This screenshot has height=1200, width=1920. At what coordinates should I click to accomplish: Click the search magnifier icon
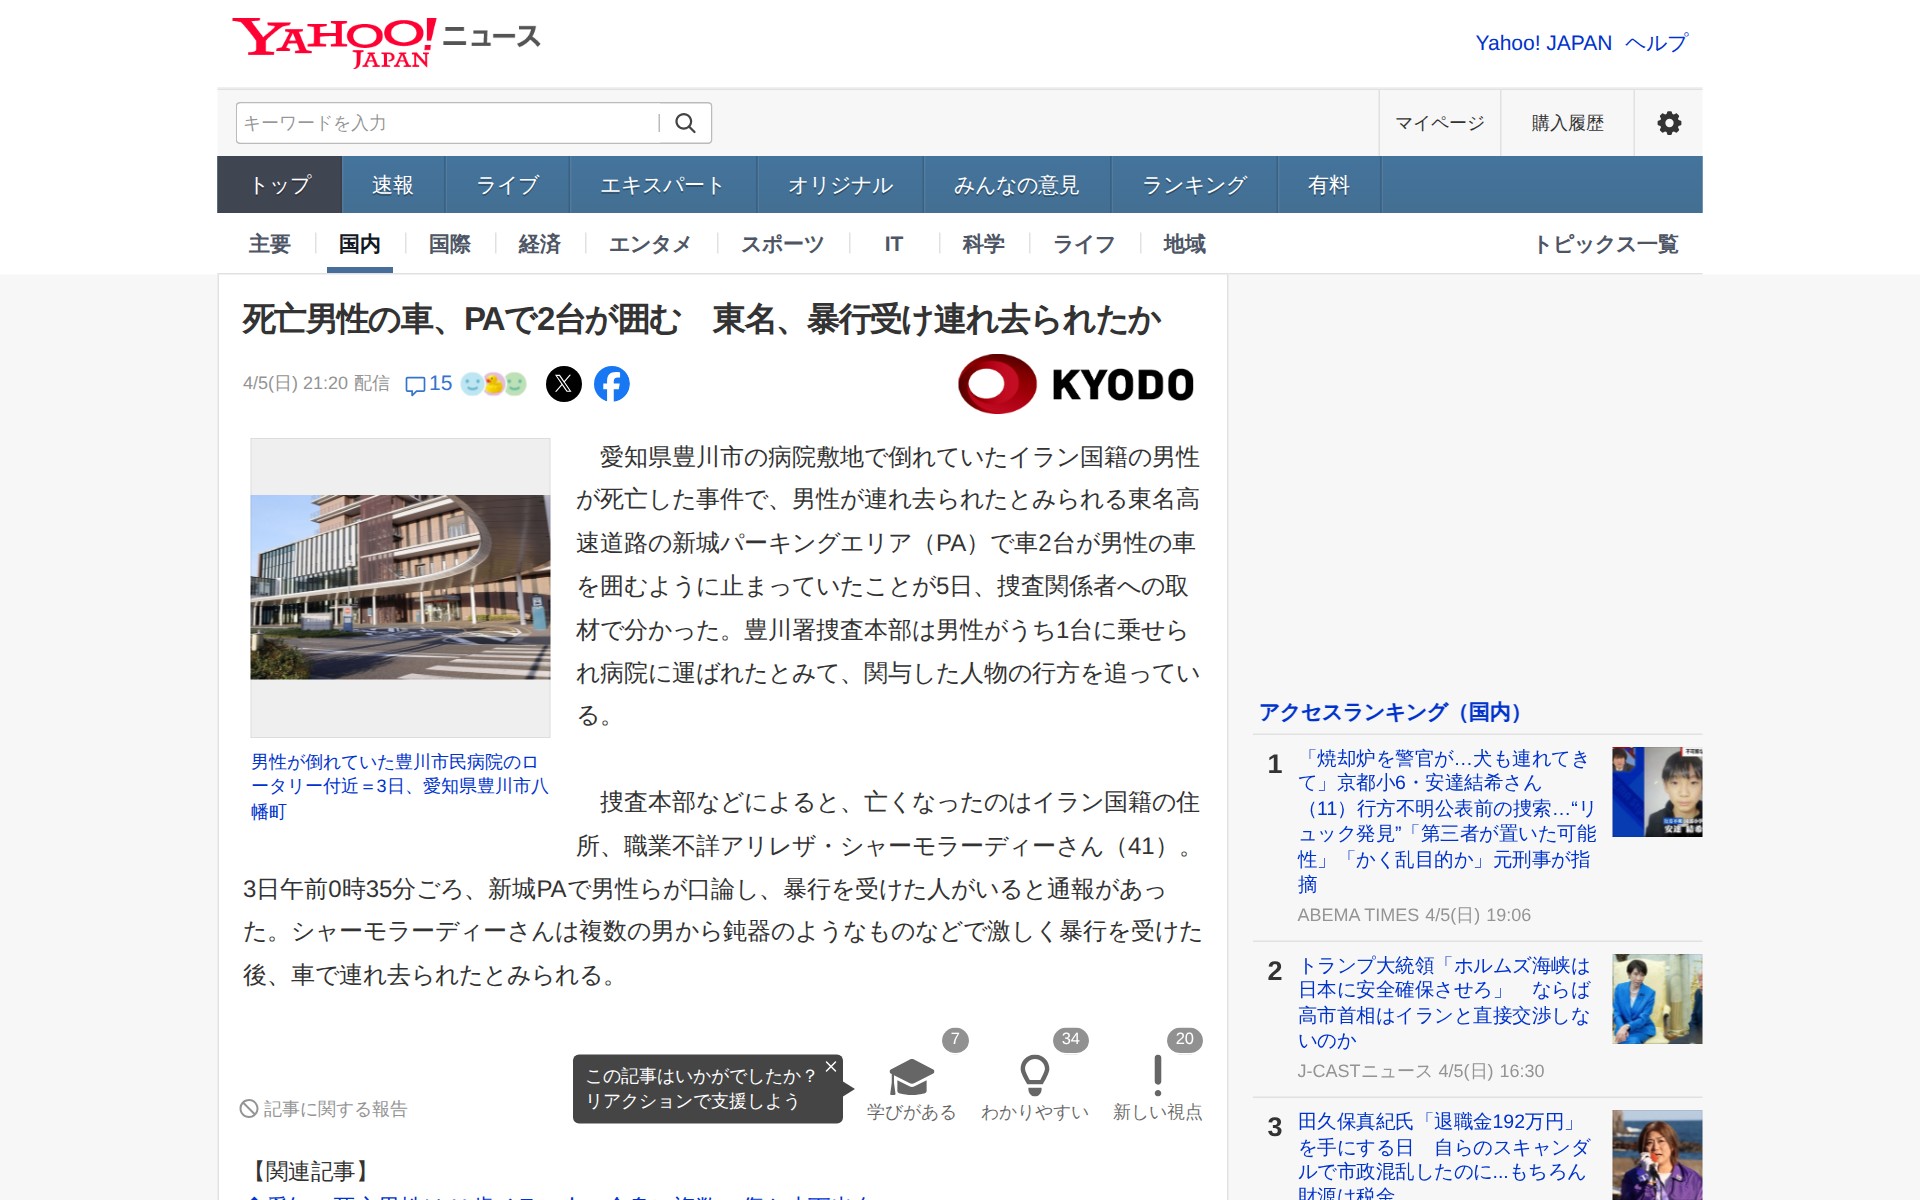(x=686, y=122)
